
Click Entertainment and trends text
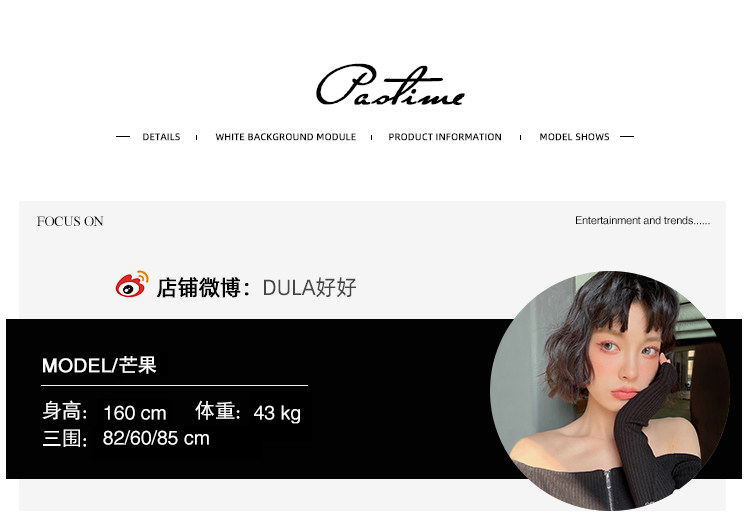pos(642,221)
